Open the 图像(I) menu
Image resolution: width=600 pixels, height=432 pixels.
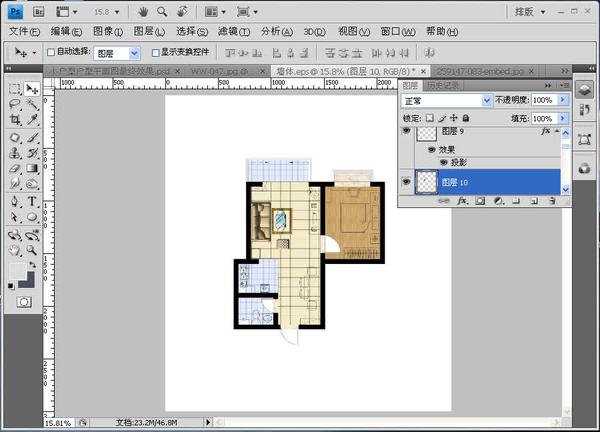[108, 32]
